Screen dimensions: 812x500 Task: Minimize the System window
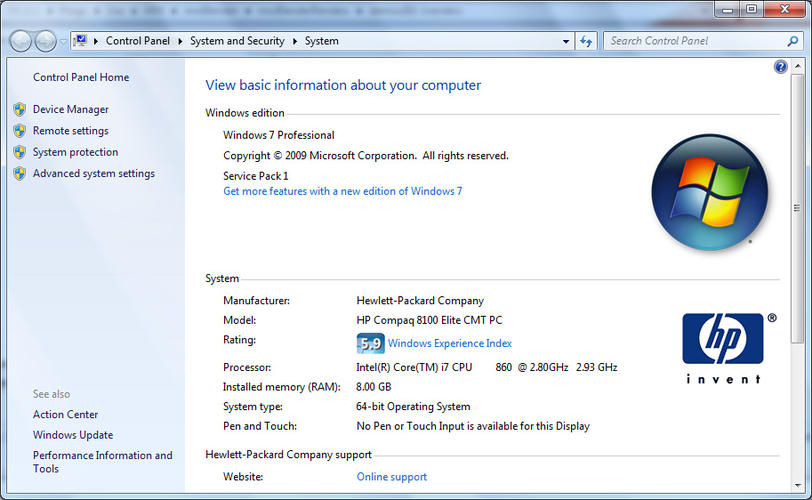click(727, 9)
